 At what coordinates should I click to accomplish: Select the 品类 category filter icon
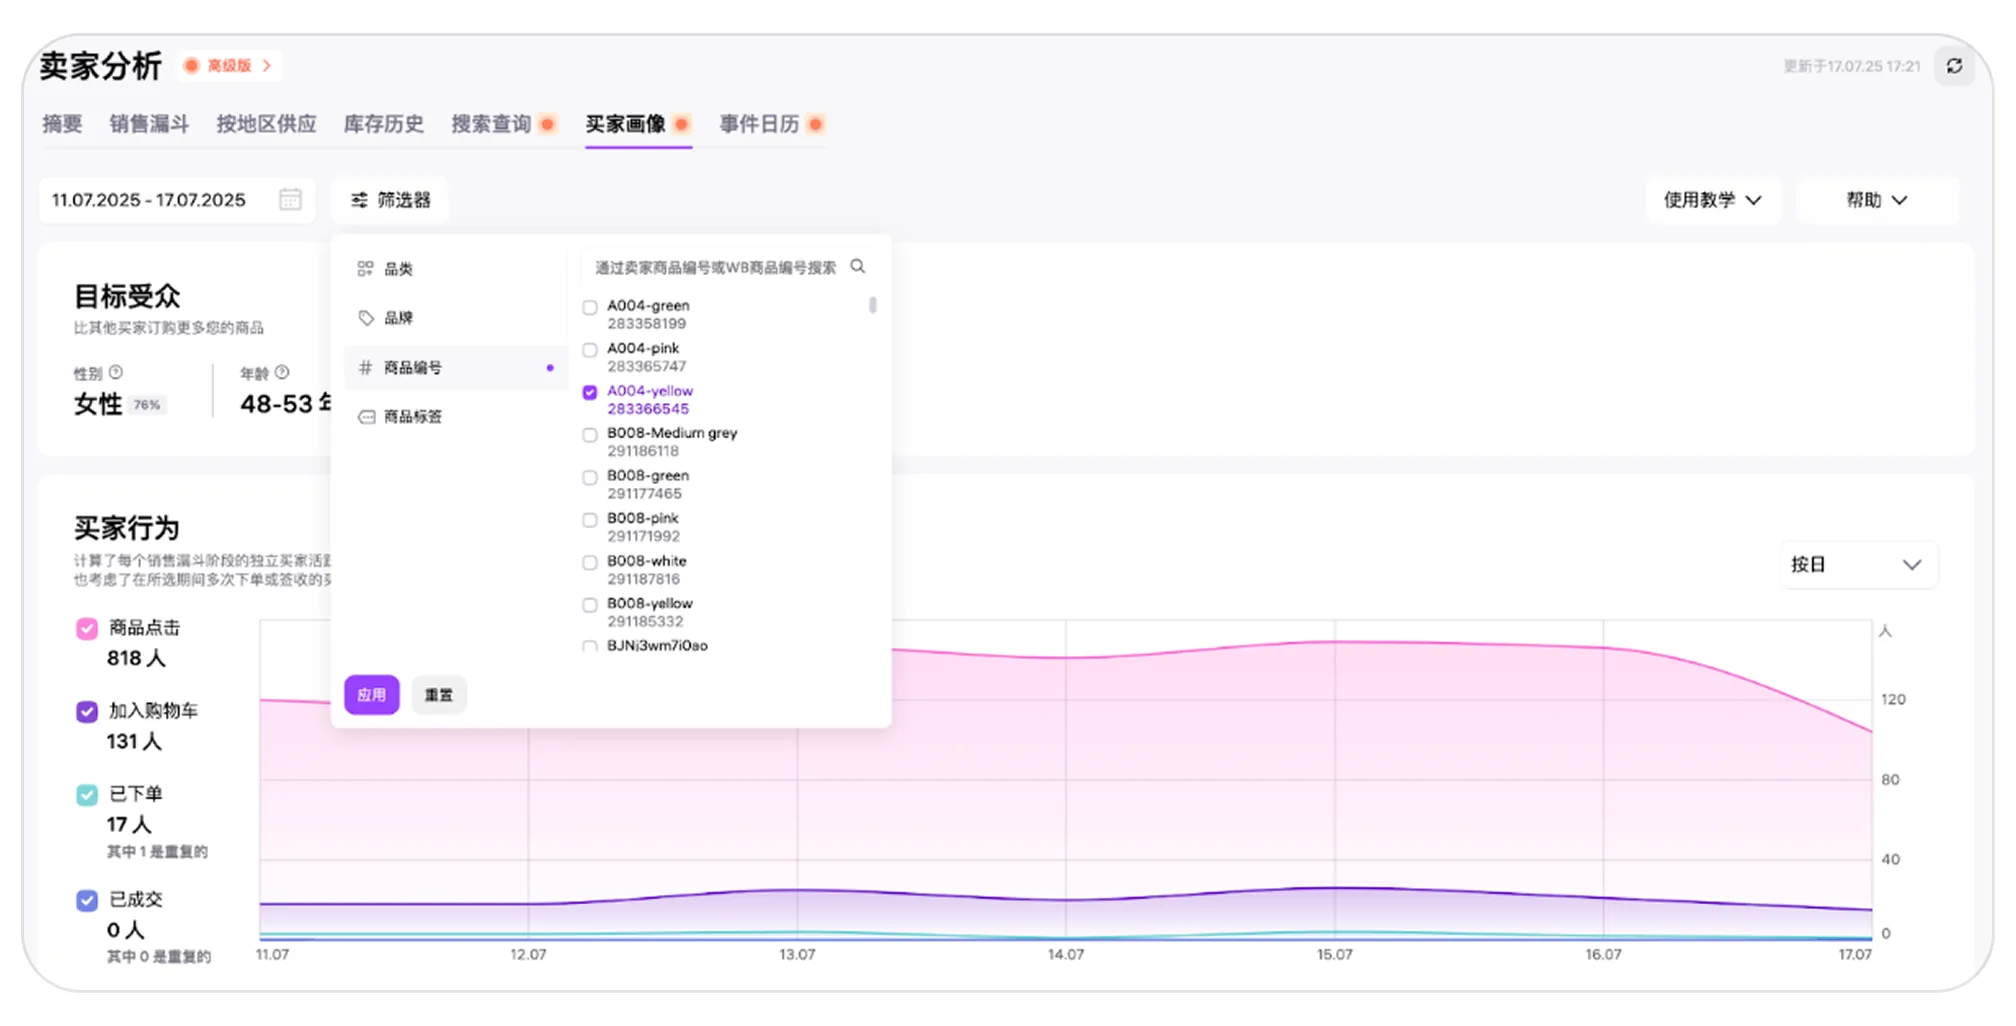coord(366,268)
